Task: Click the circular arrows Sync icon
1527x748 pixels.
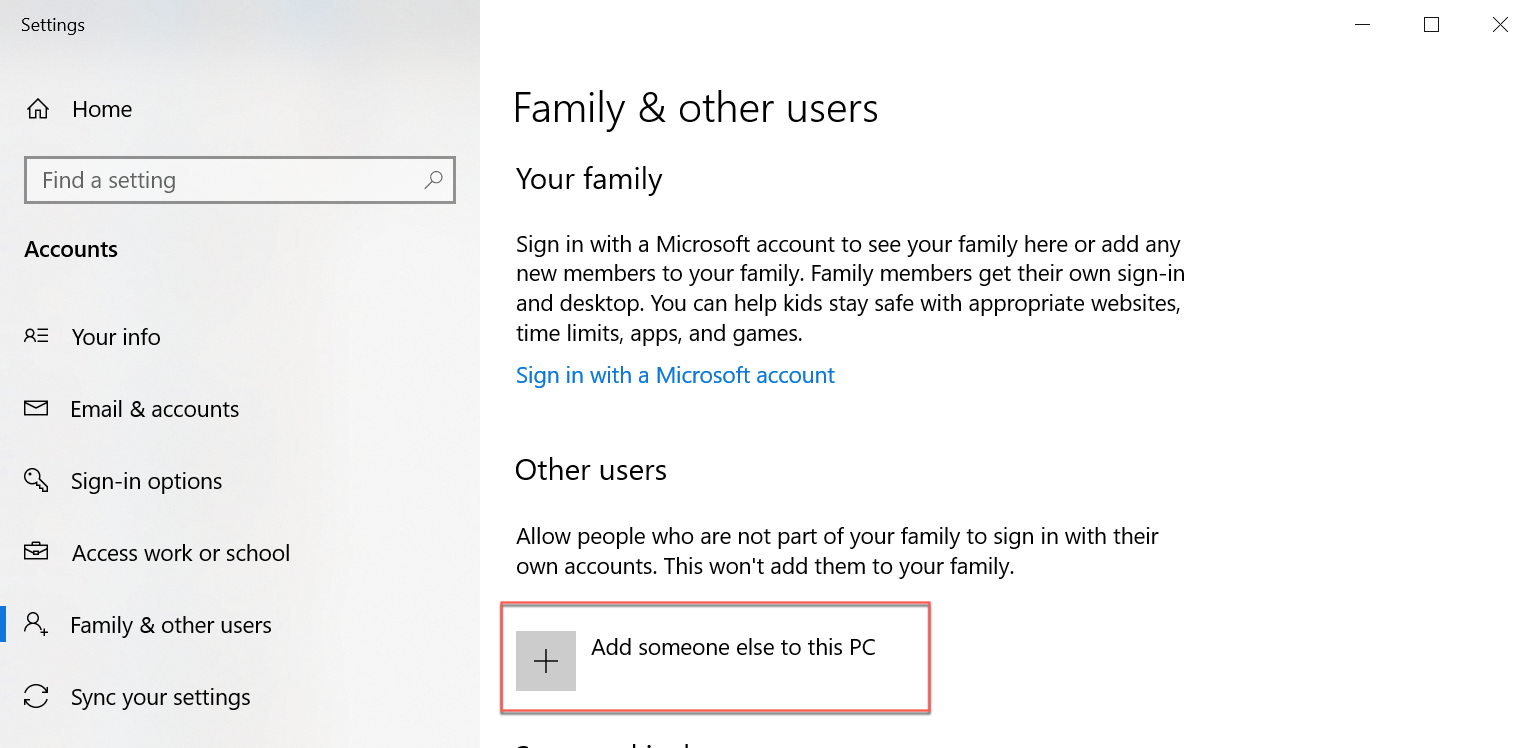Action: [36, 697]
